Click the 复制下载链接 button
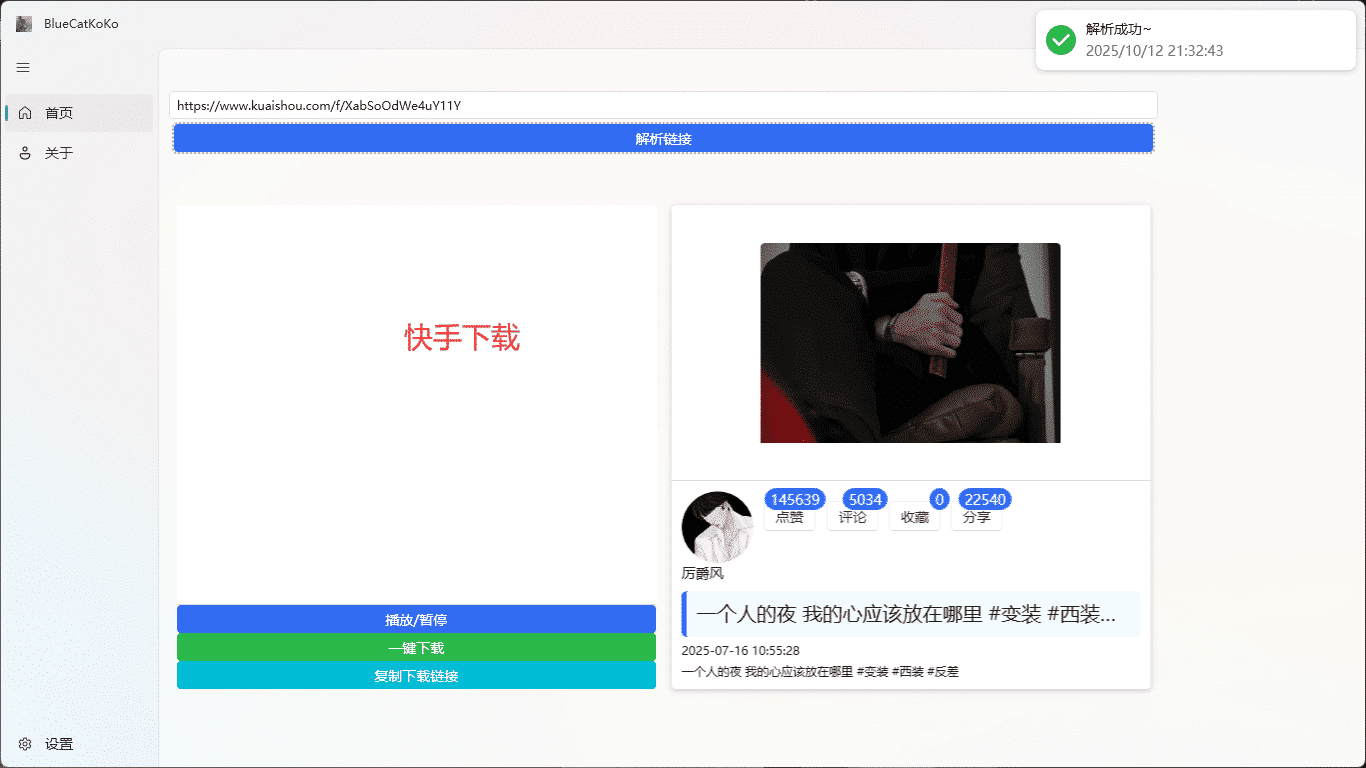Viewport: 1366px width, 768px height. click(416, 676)
